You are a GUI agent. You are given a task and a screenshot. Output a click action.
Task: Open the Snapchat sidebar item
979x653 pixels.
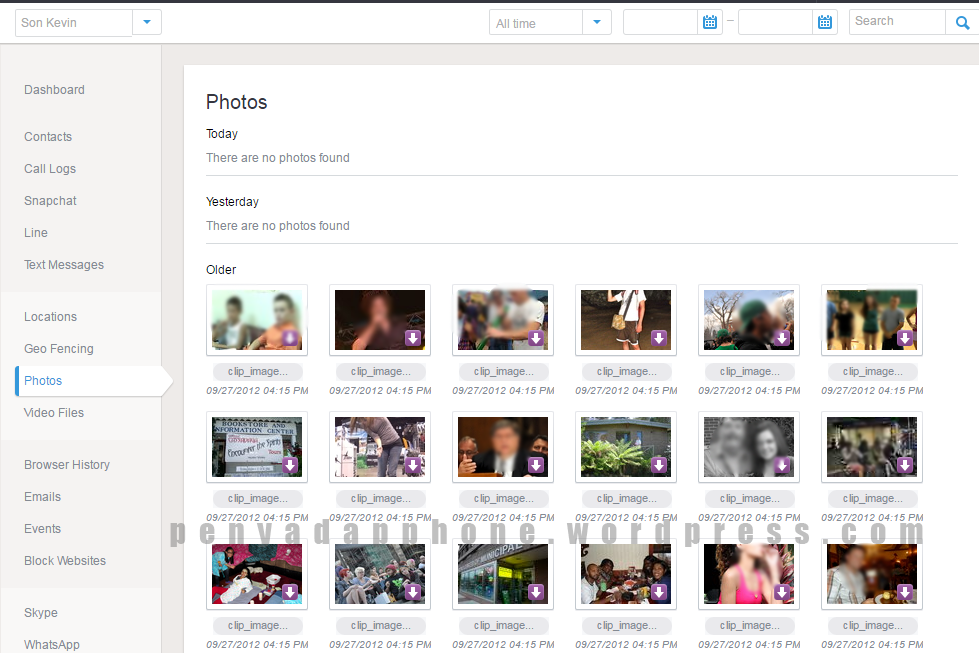(x=50, y=201)
